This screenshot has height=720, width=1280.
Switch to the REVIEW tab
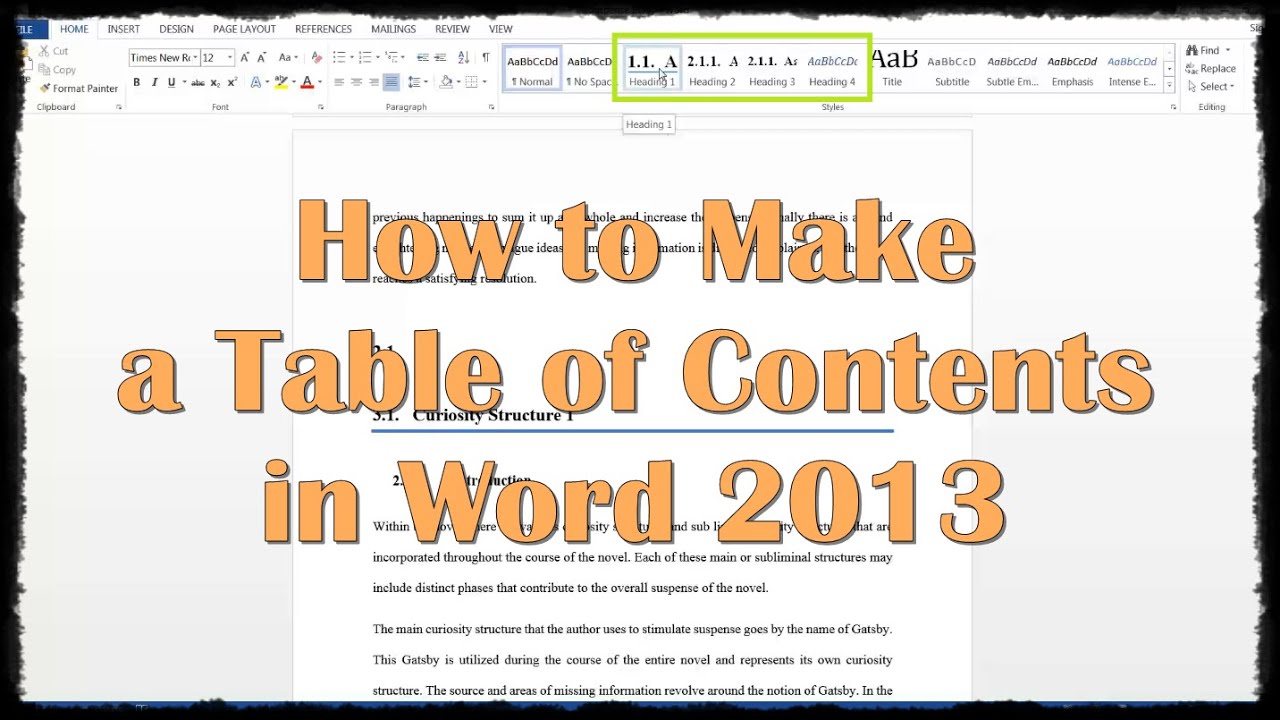pyautogui.click(x=452, y=29)
